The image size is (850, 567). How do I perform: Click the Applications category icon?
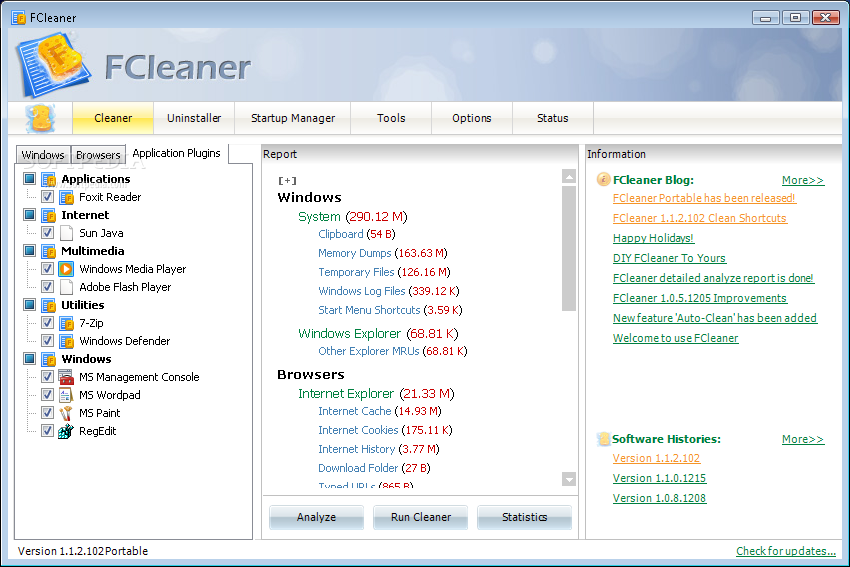tap(49, 179)
